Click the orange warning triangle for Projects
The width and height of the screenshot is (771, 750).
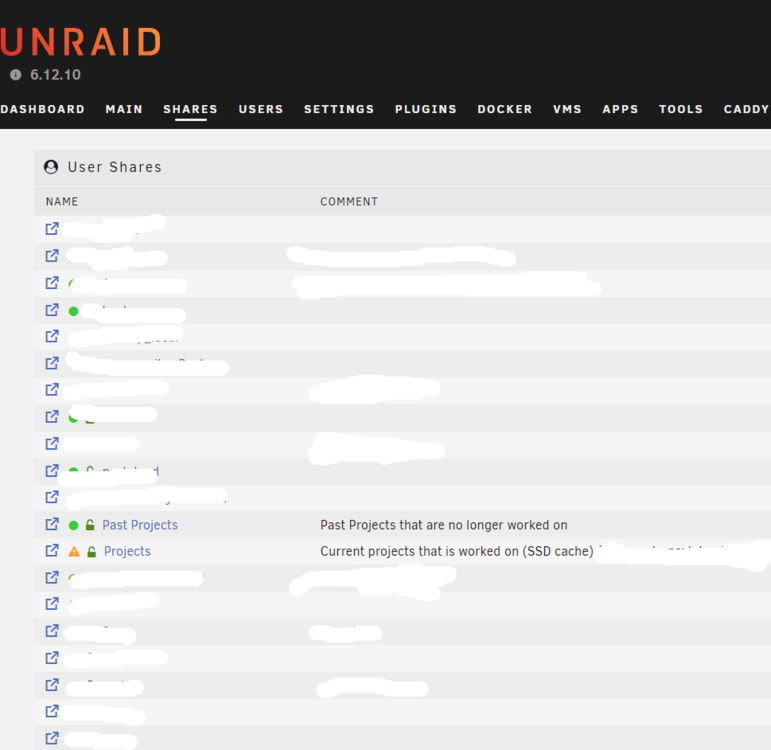tap(74, 552)
